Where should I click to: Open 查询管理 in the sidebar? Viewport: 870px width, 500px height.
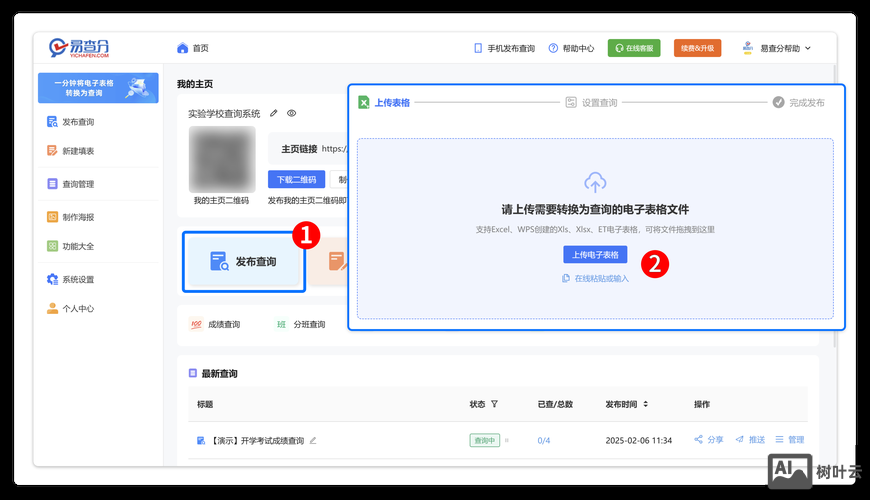71,184
